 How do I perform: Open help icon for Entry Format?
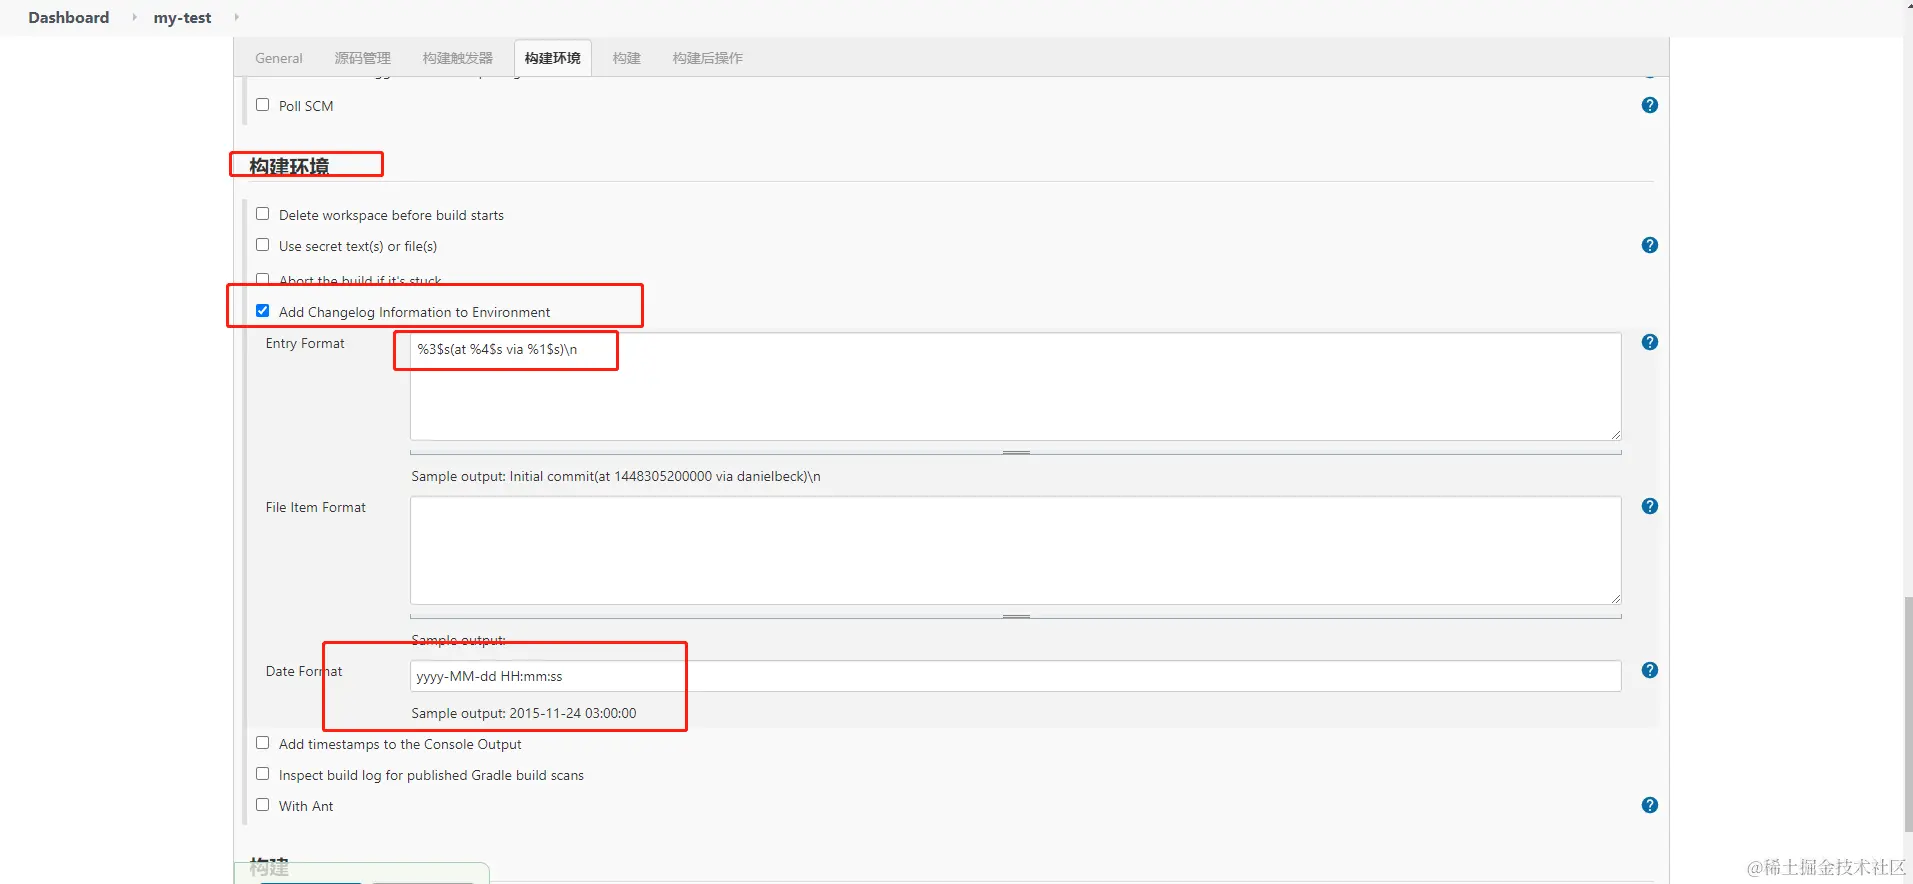pyautogui.click(x=1650, y=342)
